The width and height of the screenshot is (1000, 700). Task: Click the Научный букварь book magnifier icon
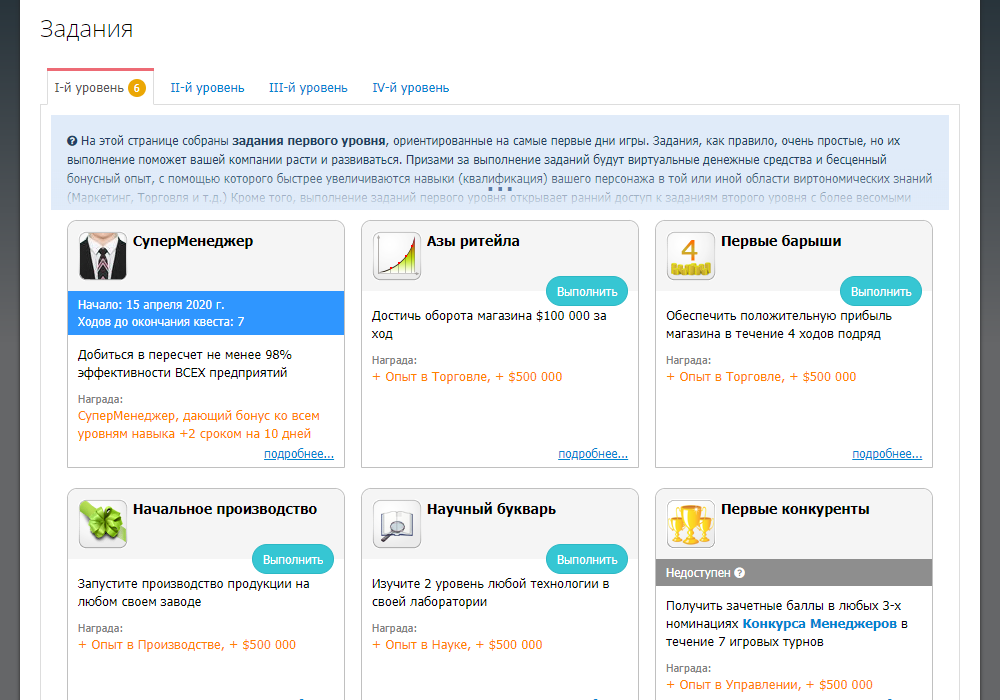tap(397, 524)
